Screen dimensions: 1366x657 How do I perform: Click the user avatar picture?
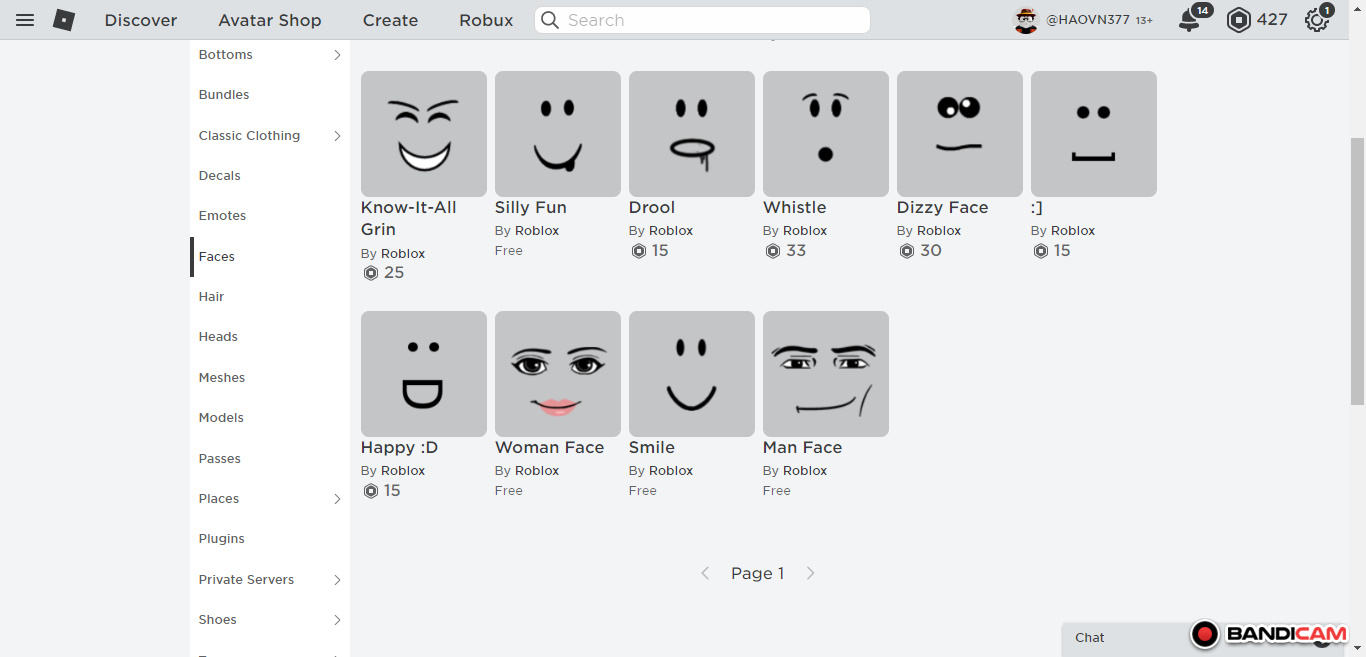click(x=1026, y=20)
